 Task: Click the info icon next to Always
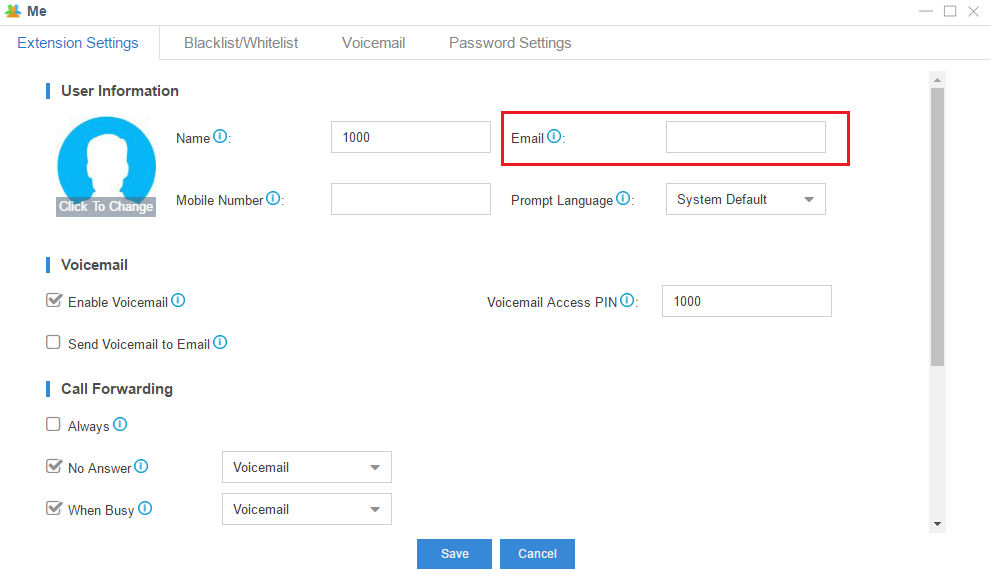click(120, 424)
